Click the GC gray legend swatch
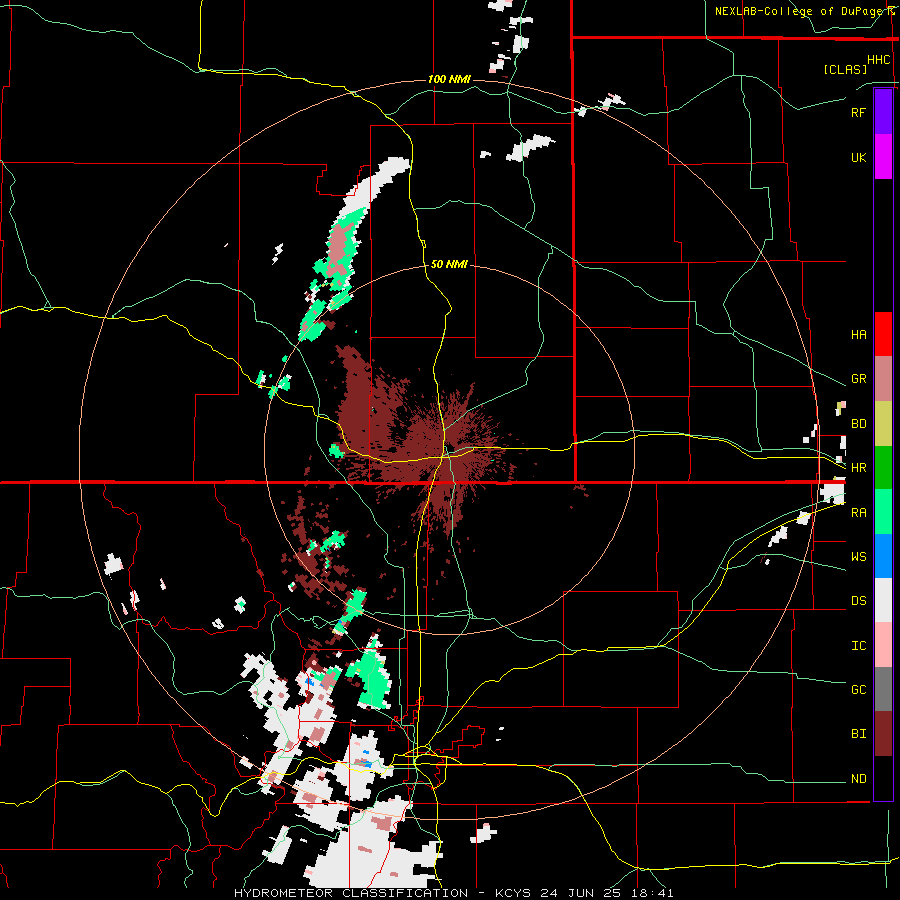900x900 pixels. 883,689
